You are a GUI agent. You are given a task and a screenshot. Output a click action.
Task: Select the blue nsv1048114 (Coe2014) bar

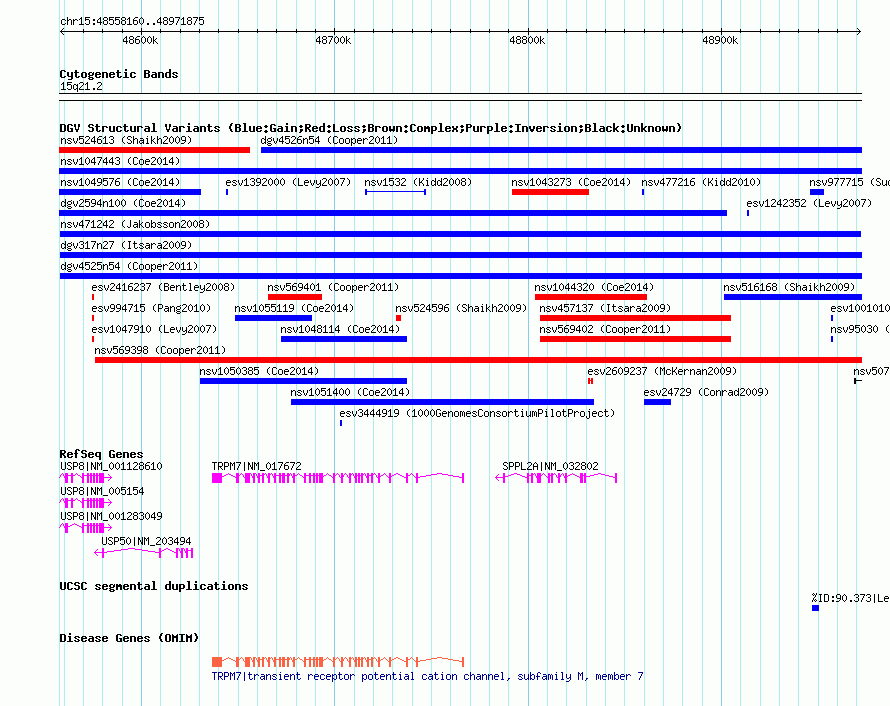[344, 339]
